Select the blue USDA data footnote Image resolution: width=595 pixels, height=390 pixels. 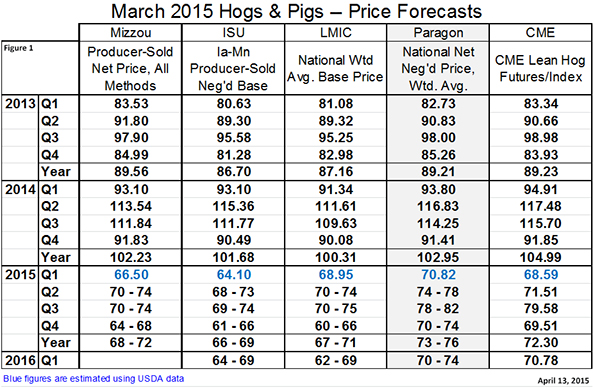(93, 379)
